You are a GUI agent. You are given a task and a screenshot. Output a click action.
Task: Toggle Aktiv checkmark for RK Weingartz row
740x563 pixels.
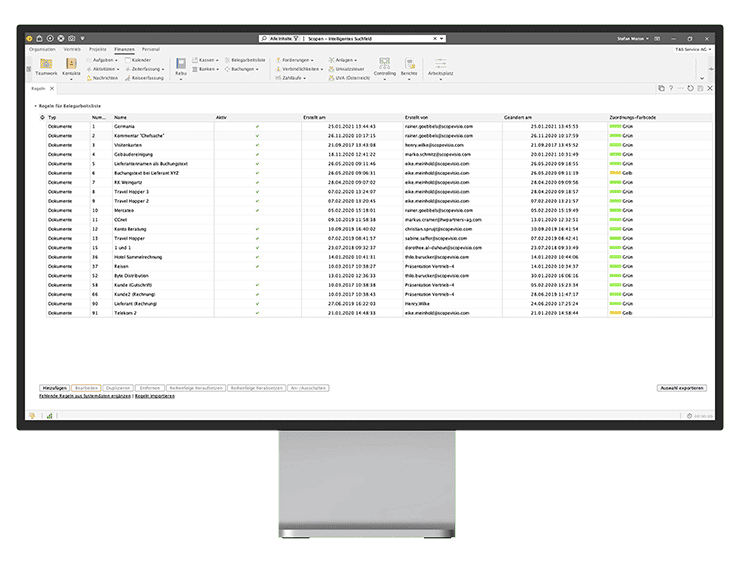[257, 182]
